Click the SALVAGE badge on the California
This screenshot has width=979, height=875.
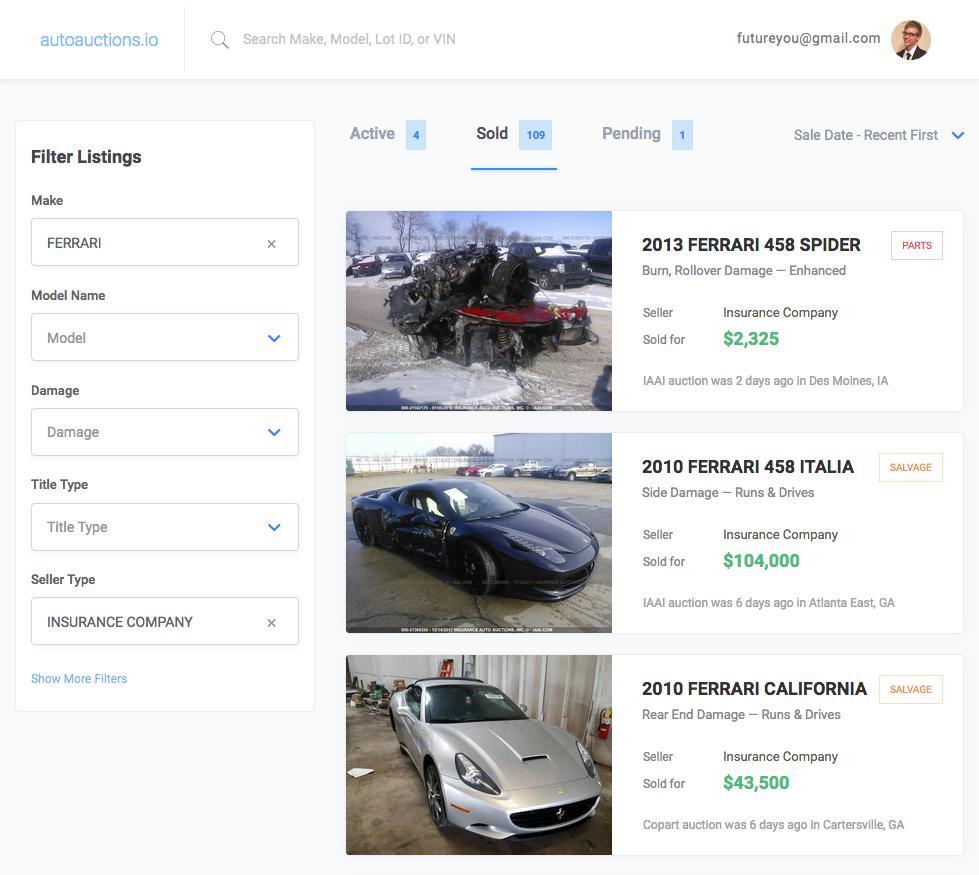(910, 689)
